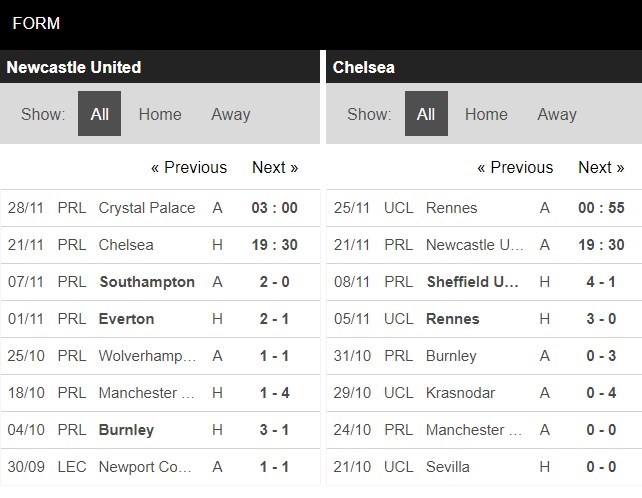
Task: Go to Previous Newcastle matches
Action: point(189,167)
